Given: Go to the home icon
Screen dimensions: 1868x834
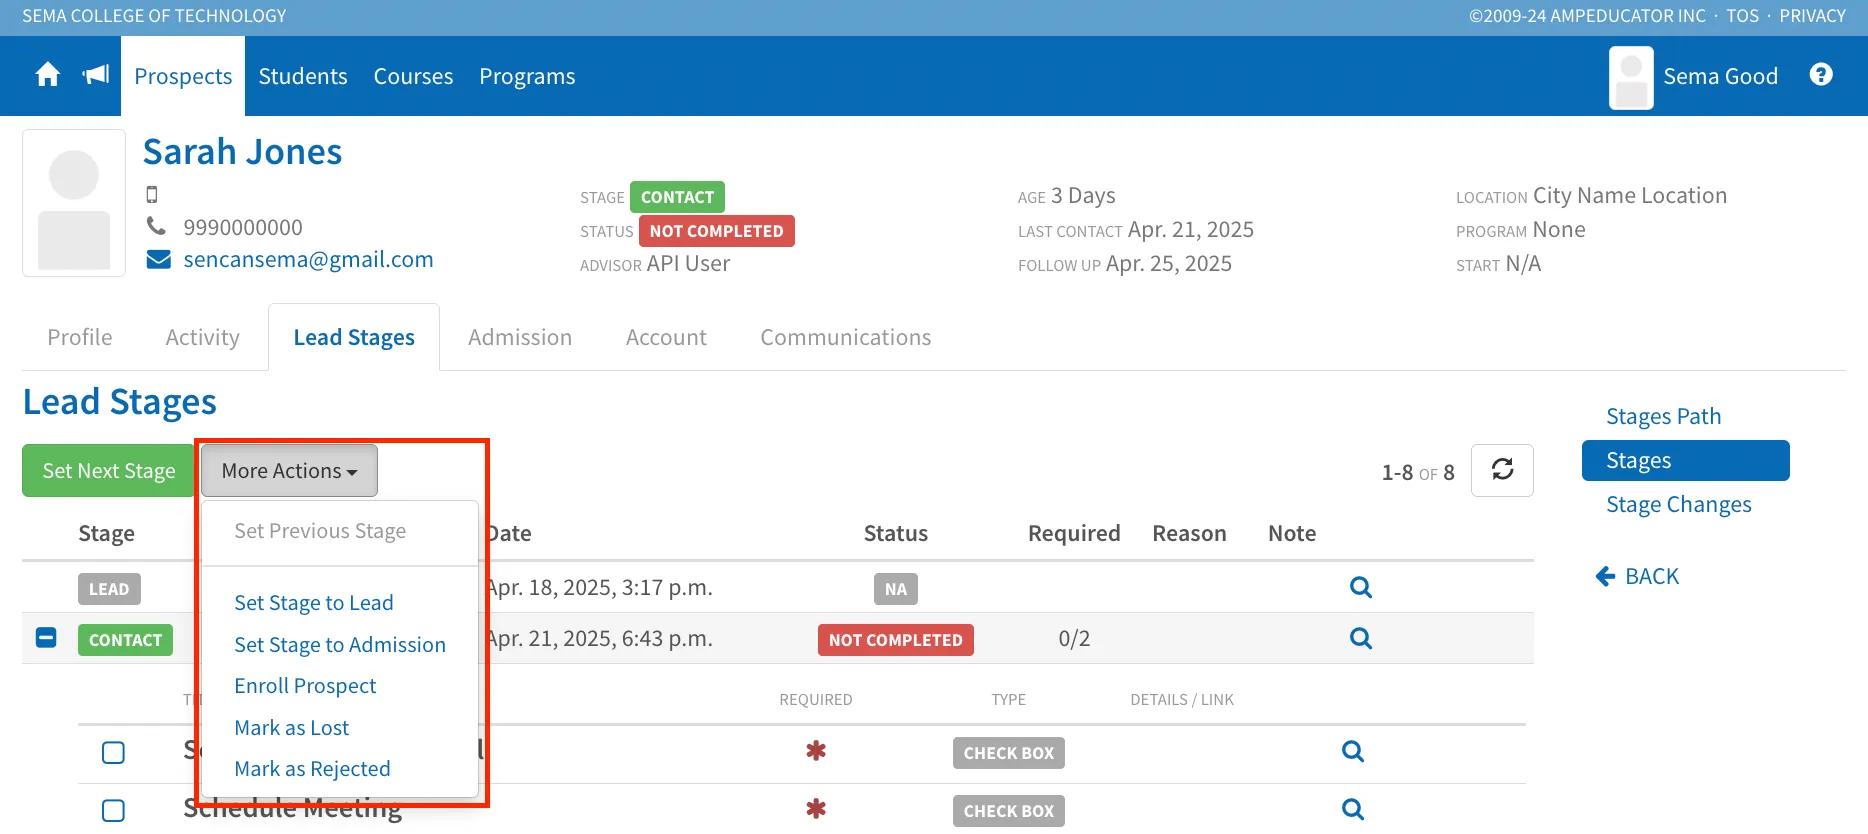Looking at the screenshot, I should point(47,75).
